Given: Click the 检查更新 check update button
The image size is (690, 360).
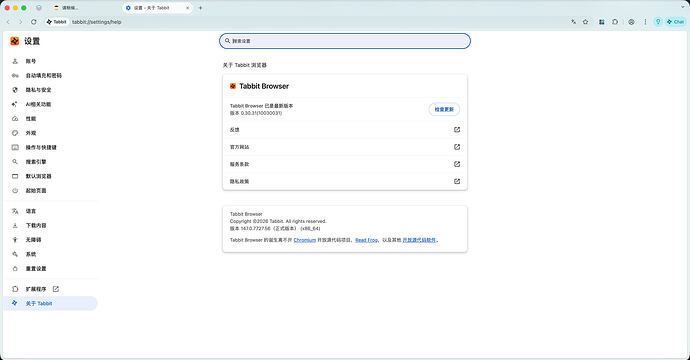Looking at the screenshot, I should tap(444, 109).
